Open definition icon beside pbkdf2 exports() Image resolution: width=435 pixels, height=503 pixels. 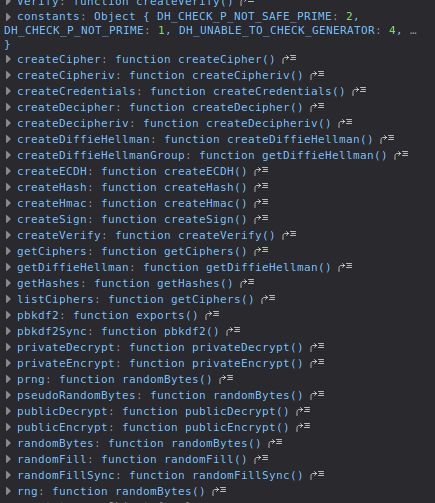click(212, 315)
